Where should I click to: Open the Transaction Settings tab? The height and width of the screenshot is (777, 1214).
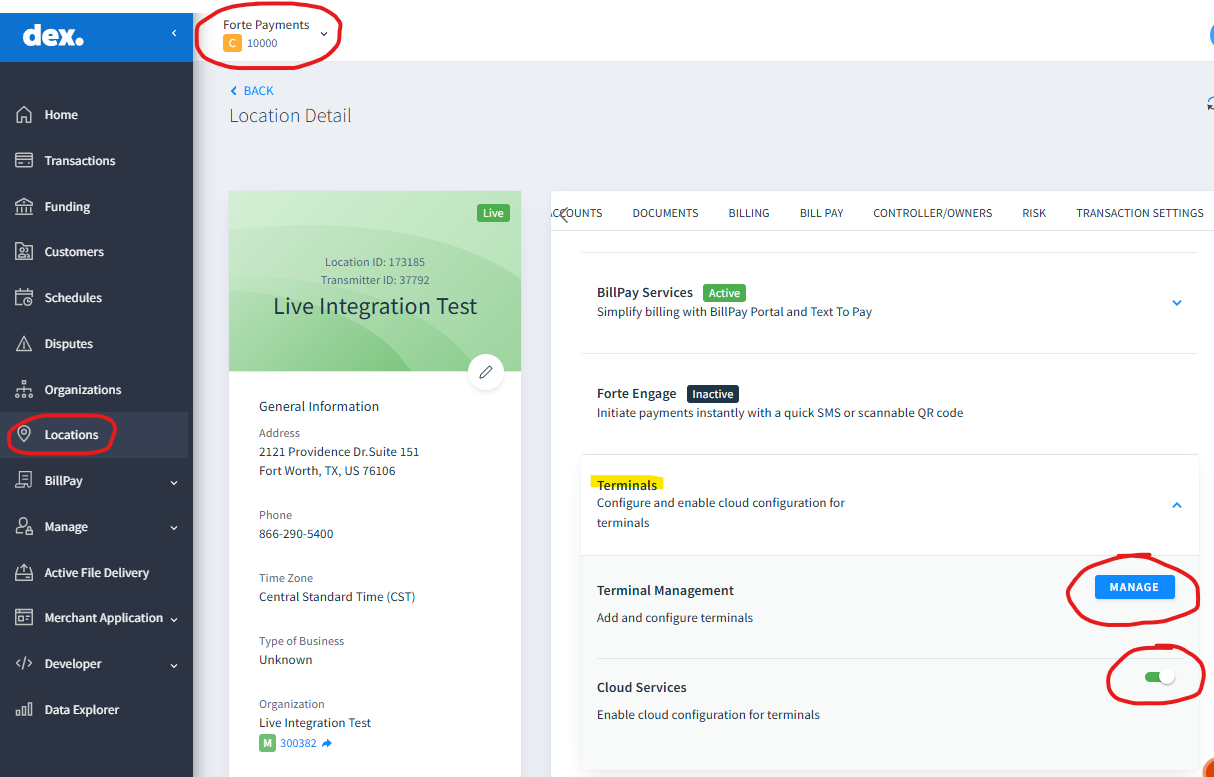click(1140, 213)
